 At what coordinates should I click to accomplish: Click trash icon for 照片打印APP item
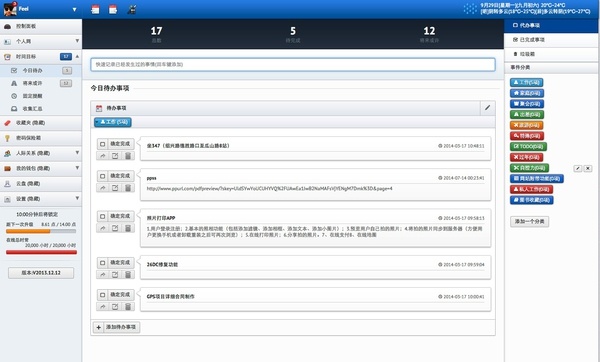tap(128, 228)
